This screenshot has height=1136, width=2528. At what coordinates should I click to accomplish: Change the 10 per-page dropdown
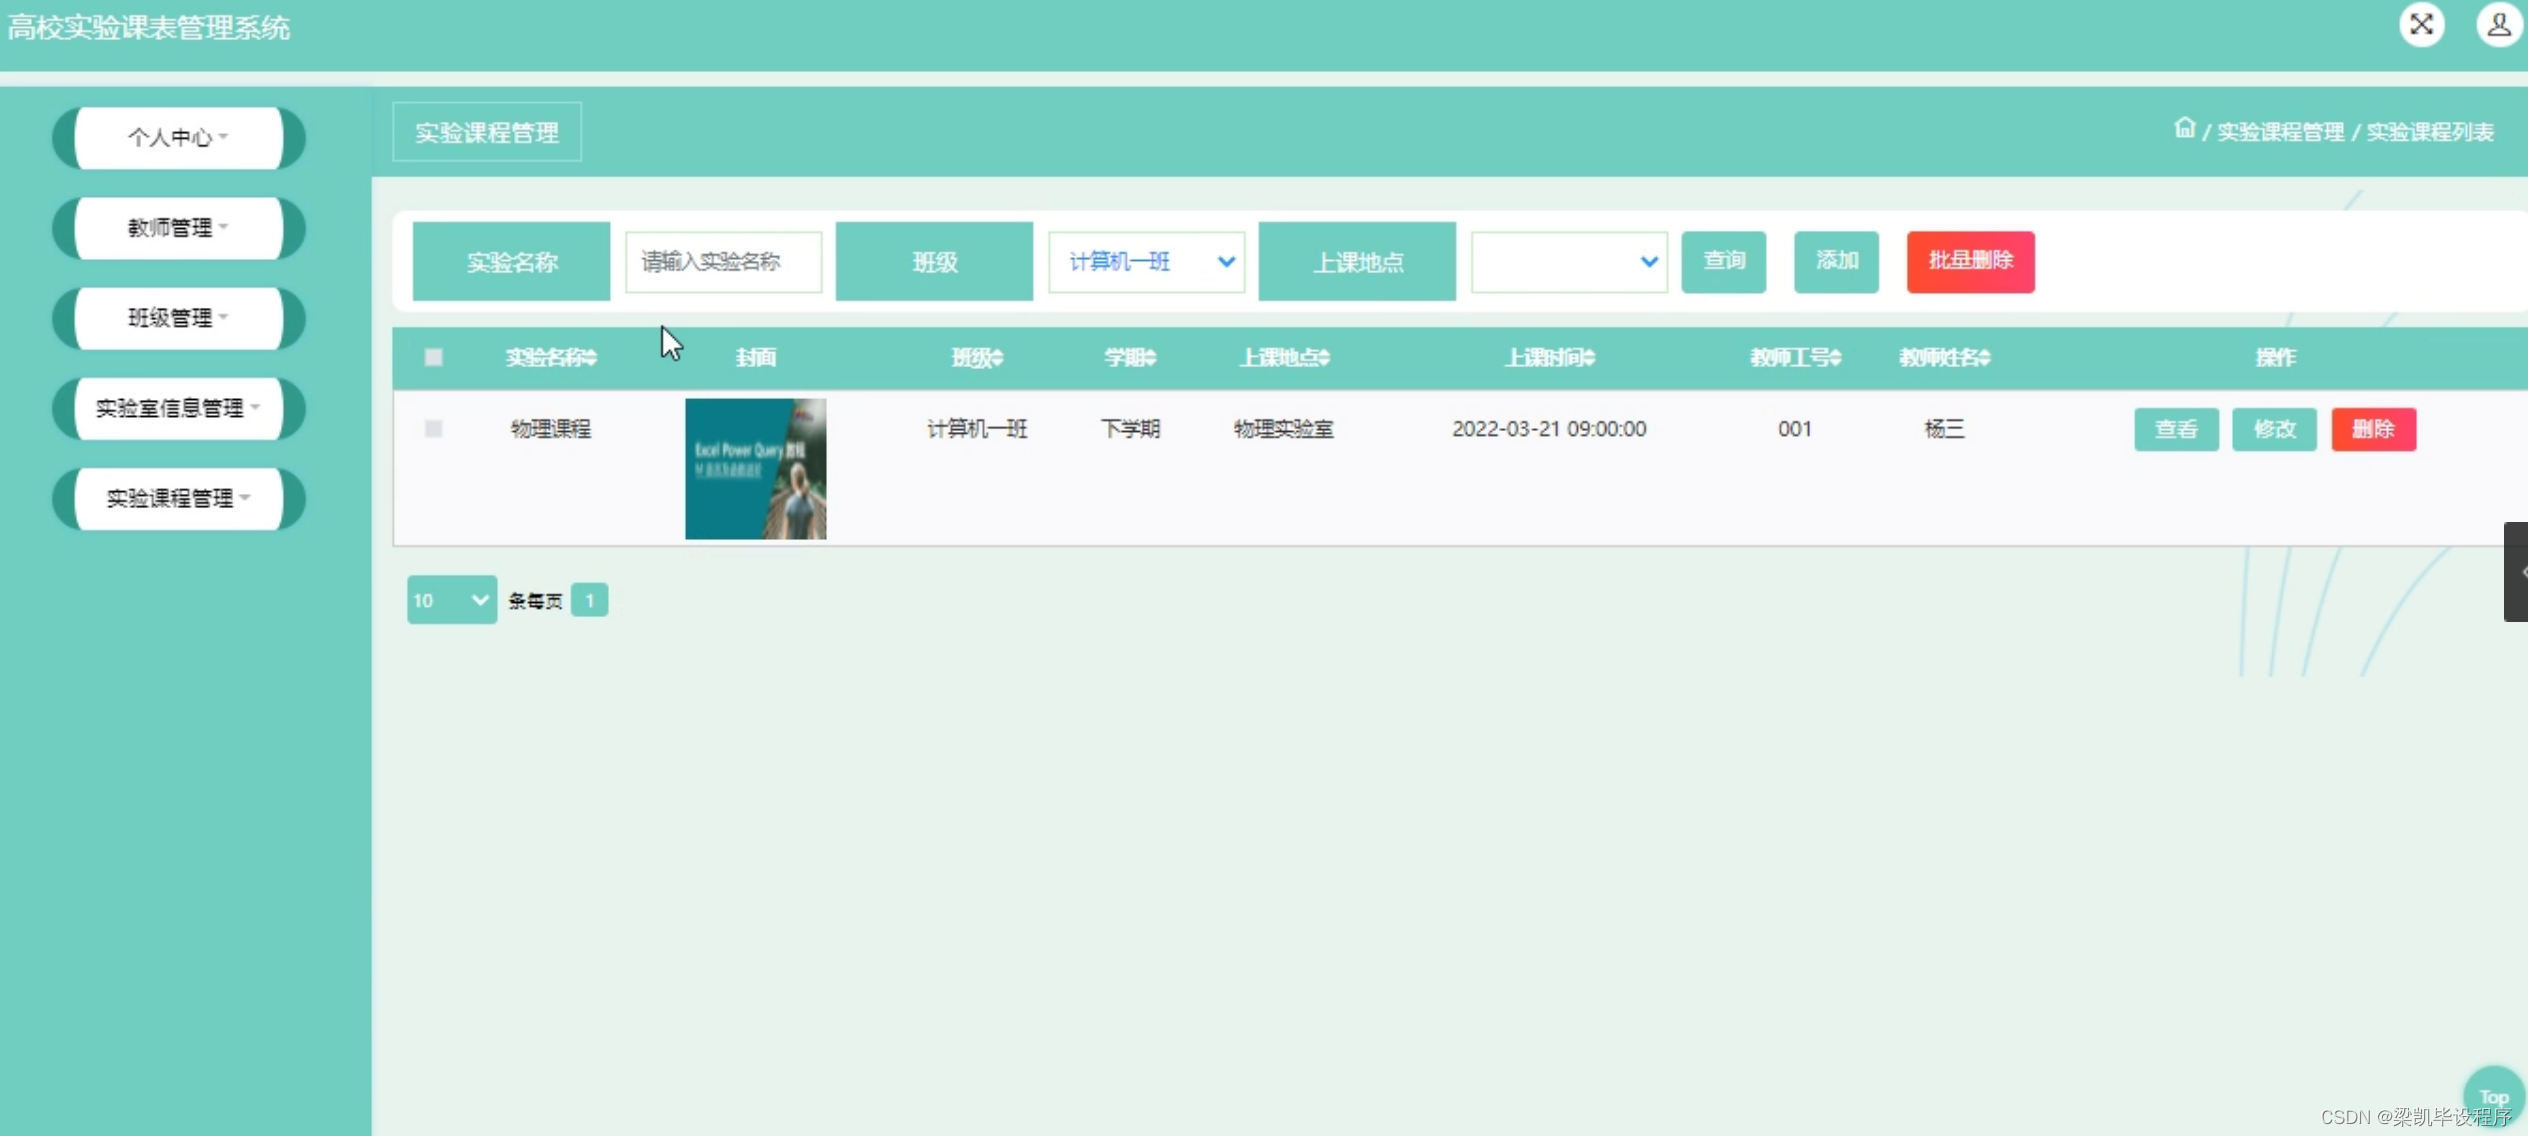[x=451, y=600]
